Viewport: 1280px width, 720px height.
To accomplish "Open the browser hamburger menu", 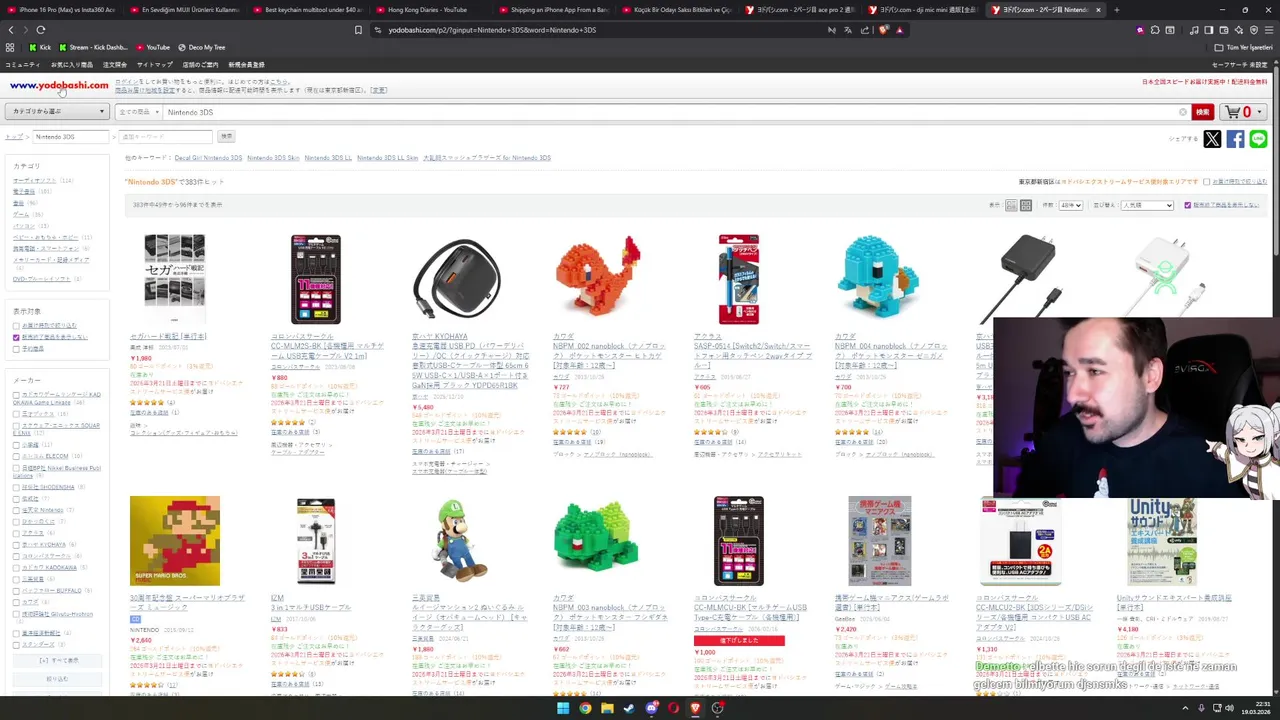I will [1269, 30].
